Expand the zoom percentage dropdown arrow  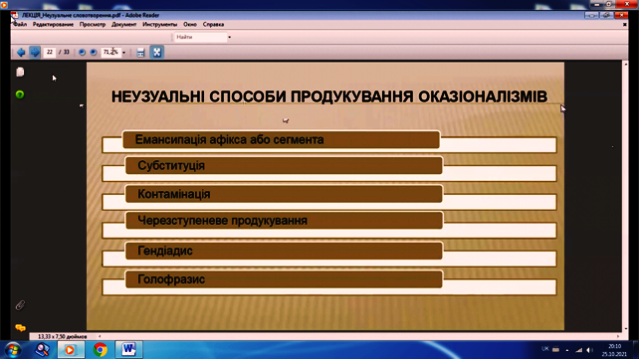(124, 53)
